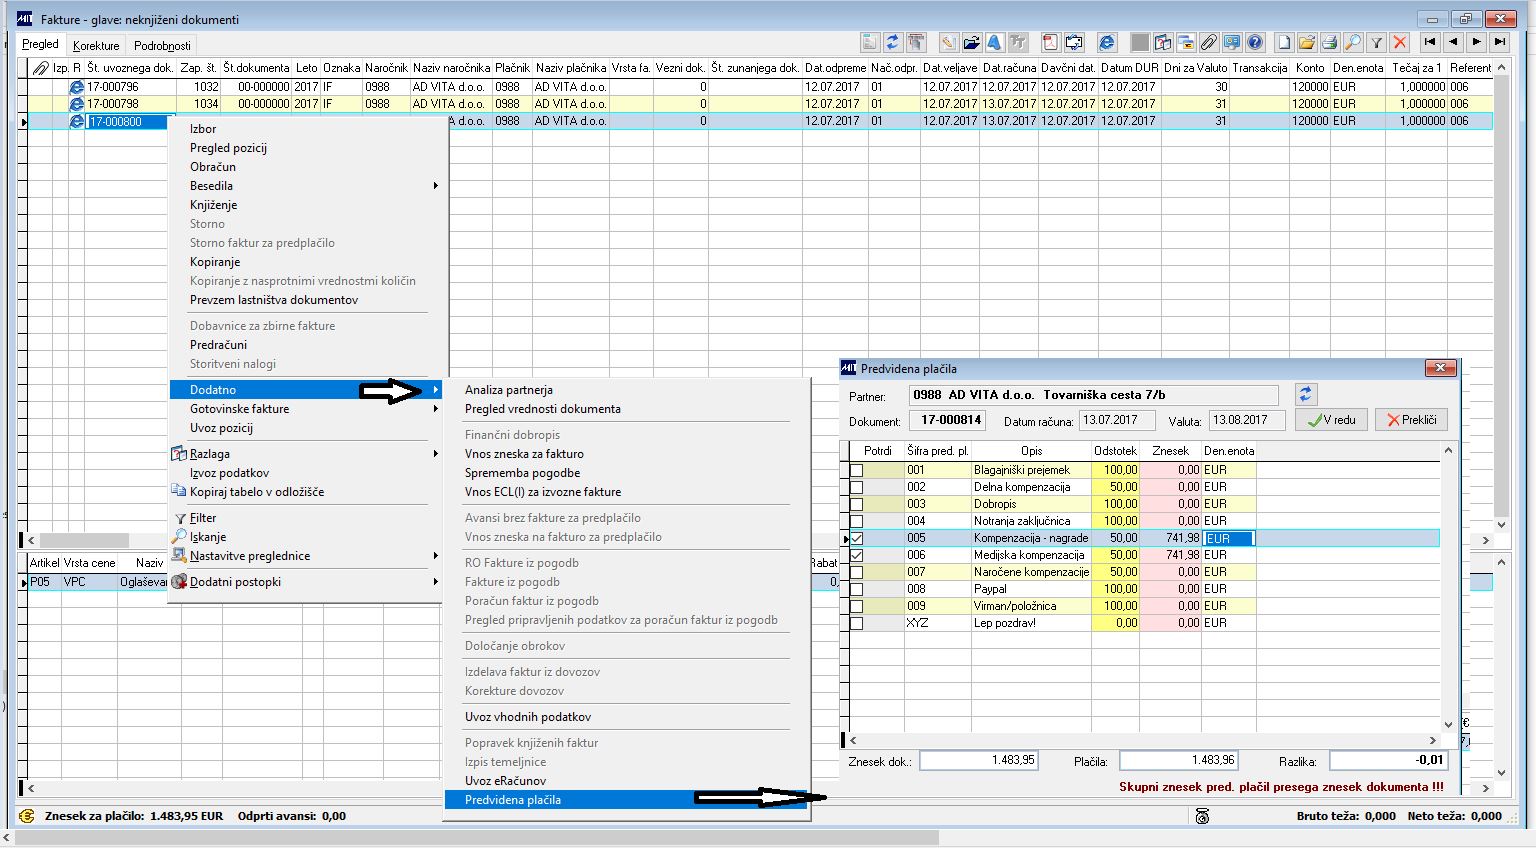Uncheck the Medijska kompenzacija checkbox
This screenshot has width=1536, height=848.
856,555
